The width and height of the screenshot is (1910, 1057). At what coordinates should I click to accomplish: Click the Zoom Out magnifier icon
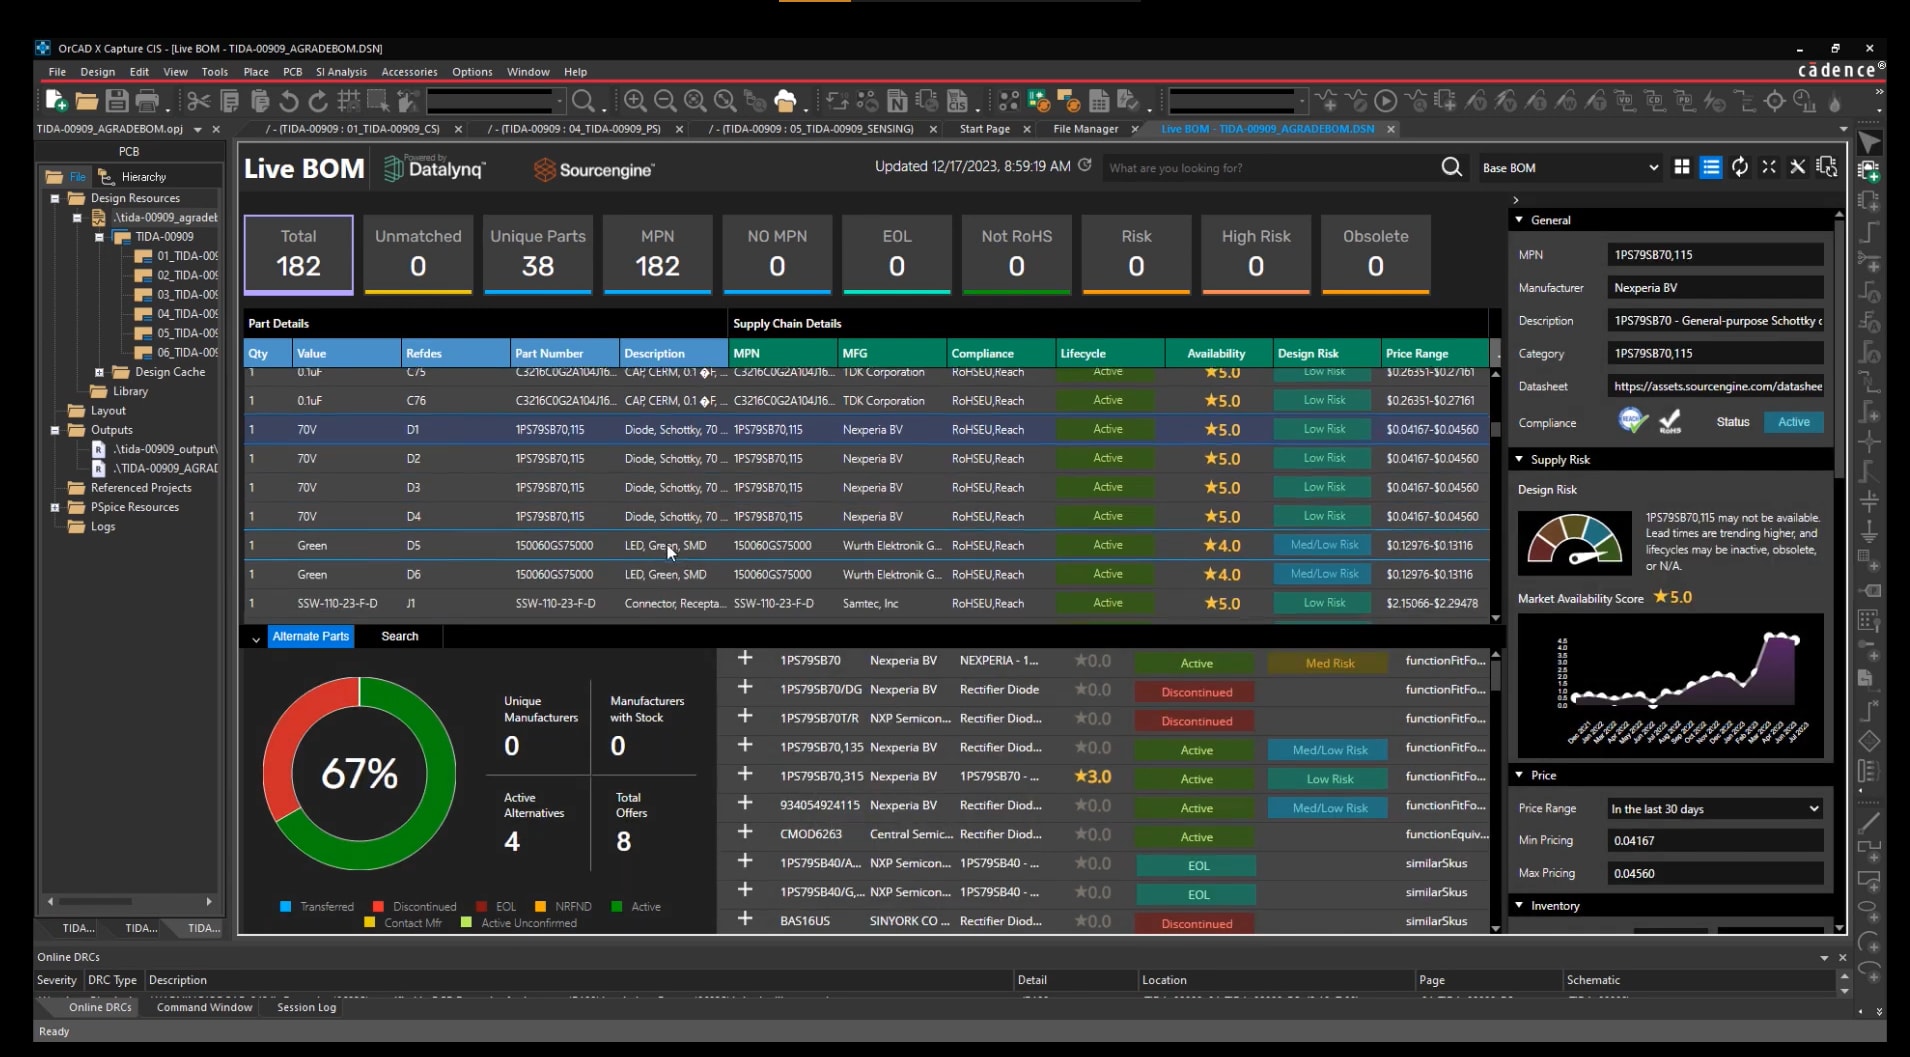click(x=665, y=101)
